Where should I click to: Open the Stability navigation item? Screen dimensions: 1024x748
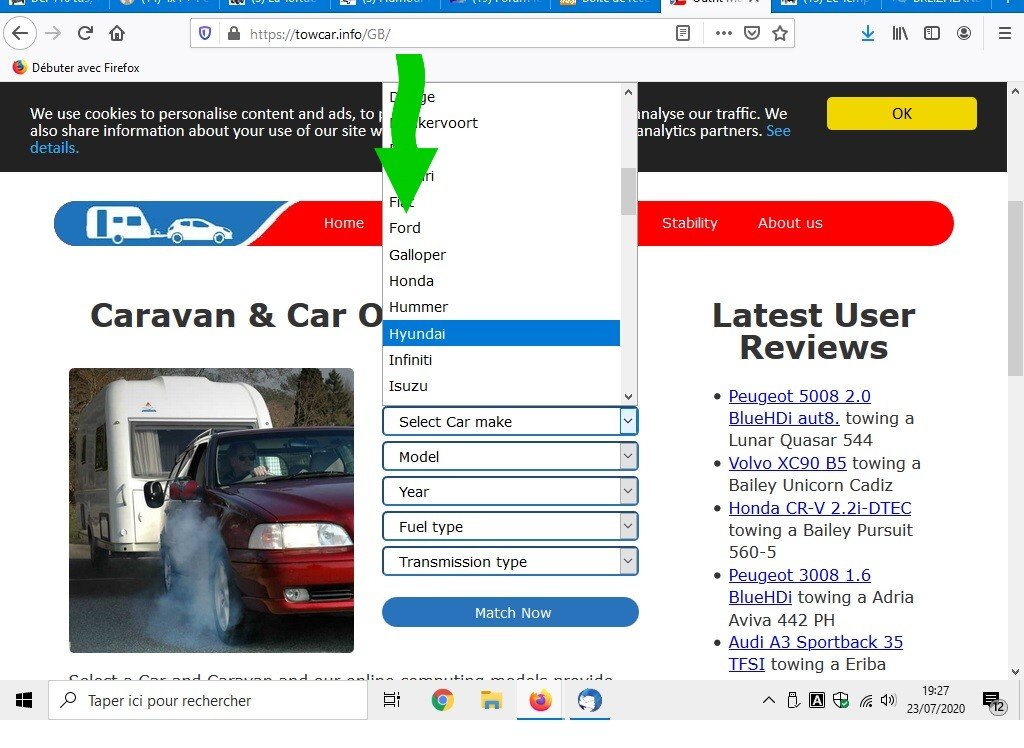point(690,223)
